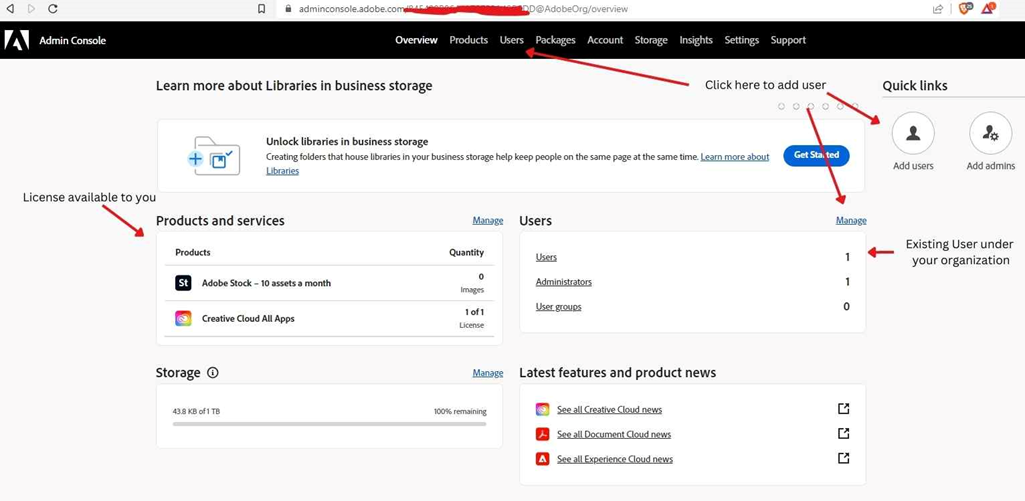Viewport: 1025px width, 501px height.
Task: Click the padlock site info icon
Action: (x=288, y=9)
